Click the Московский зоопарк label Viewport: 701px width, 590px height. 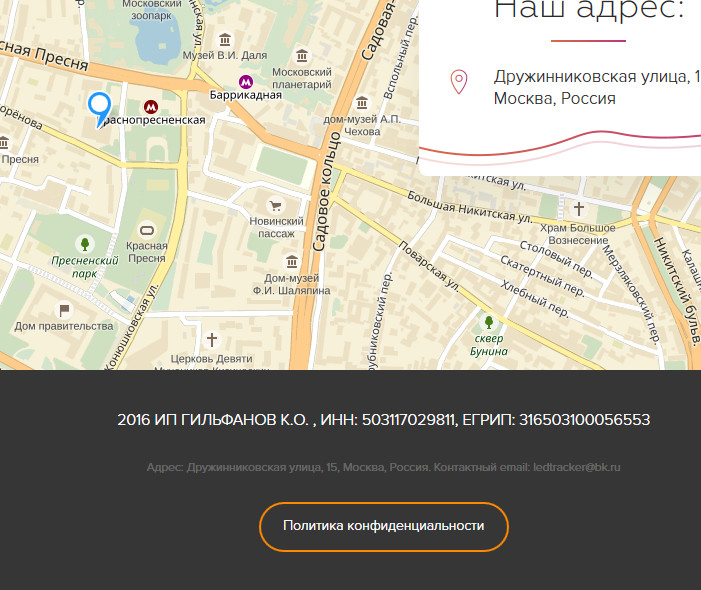point(152,10)
